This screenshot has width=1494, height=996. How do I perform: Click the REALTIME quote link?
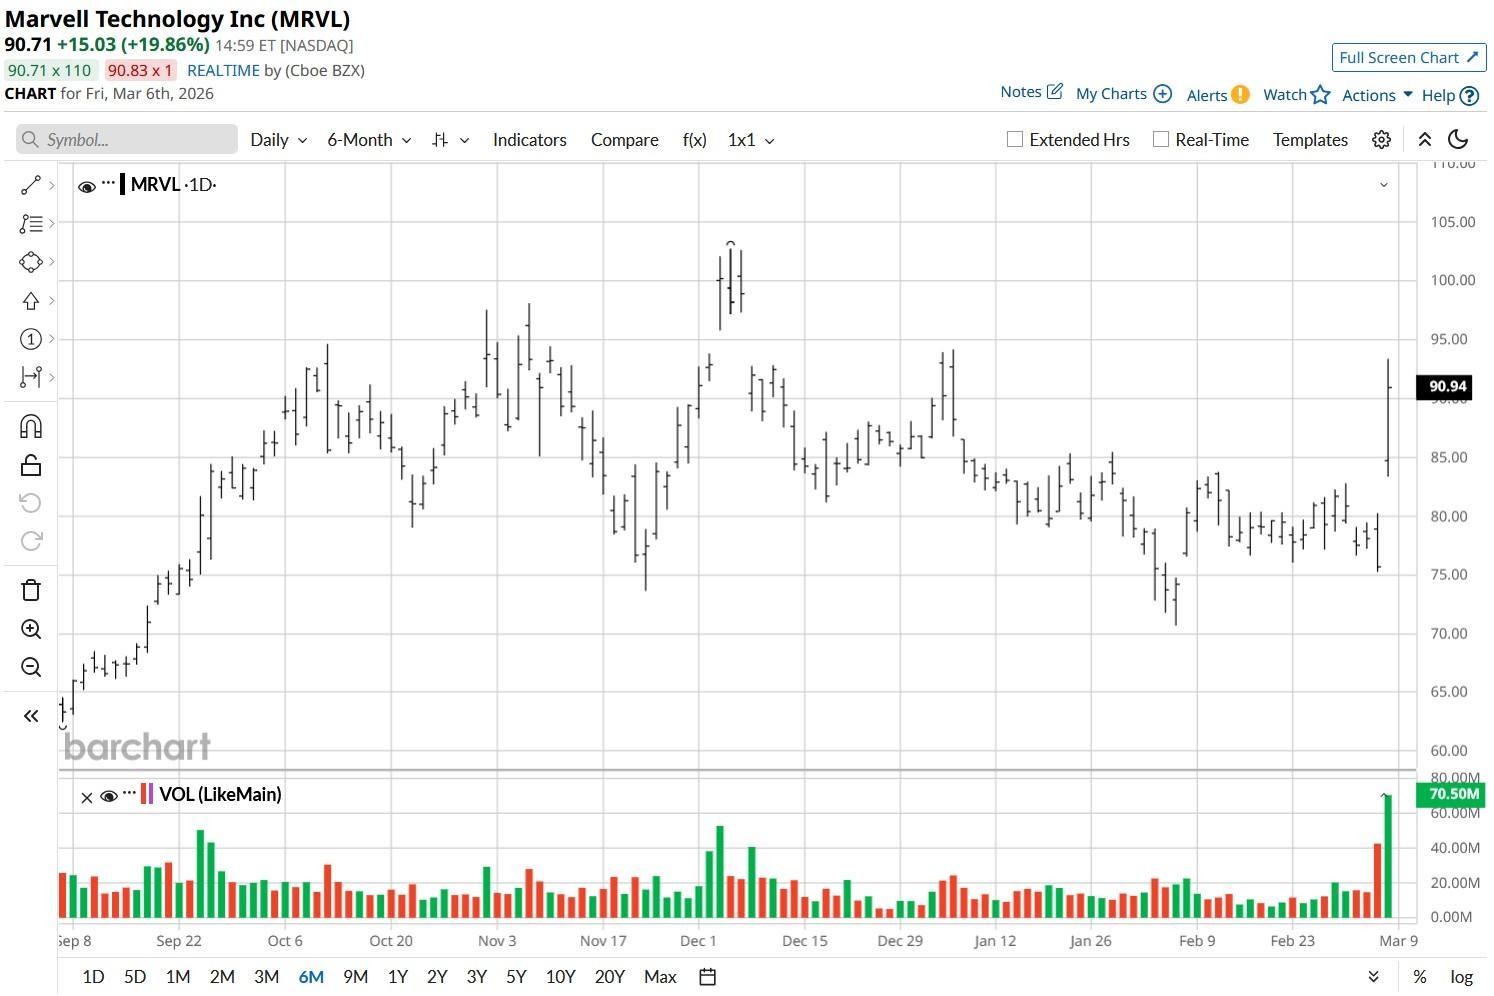point(223,70)
